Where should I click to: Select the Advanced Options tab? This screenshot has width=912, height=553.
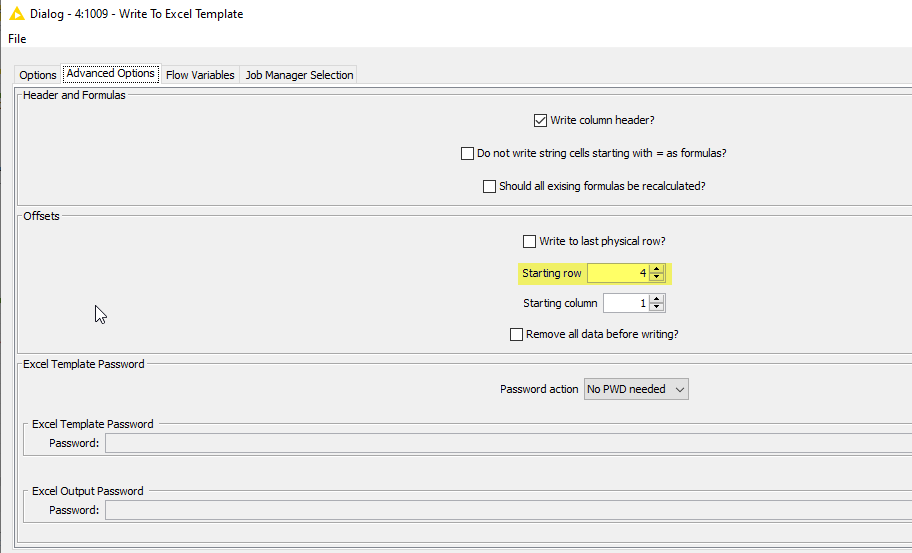(110, 74)
